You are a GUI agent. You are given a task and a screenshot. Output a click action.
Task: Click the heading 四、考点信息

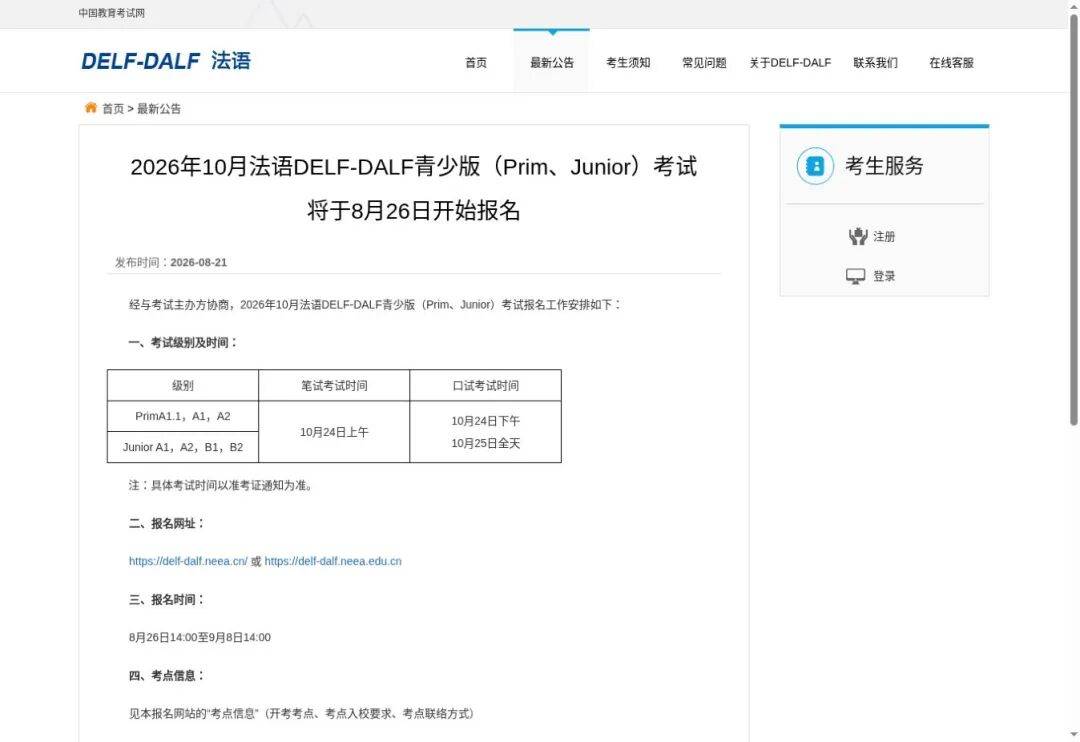tap(167, 676)
